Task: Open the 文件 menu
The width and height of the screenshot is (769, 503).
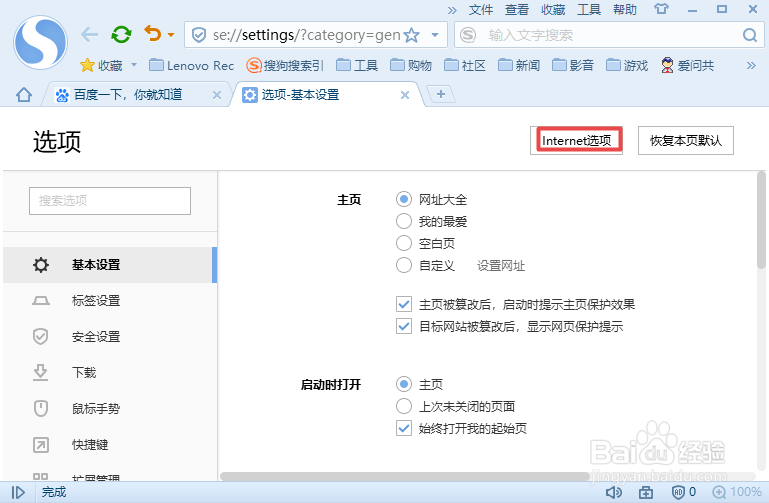Action: (480, 10)
